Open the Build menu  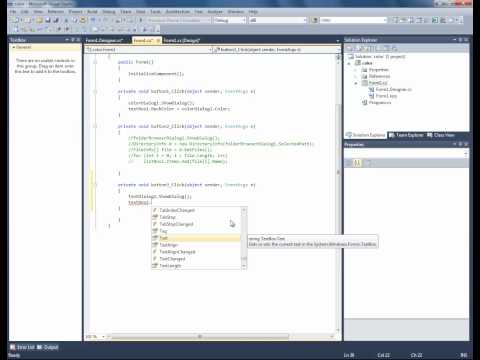point(92,12)
